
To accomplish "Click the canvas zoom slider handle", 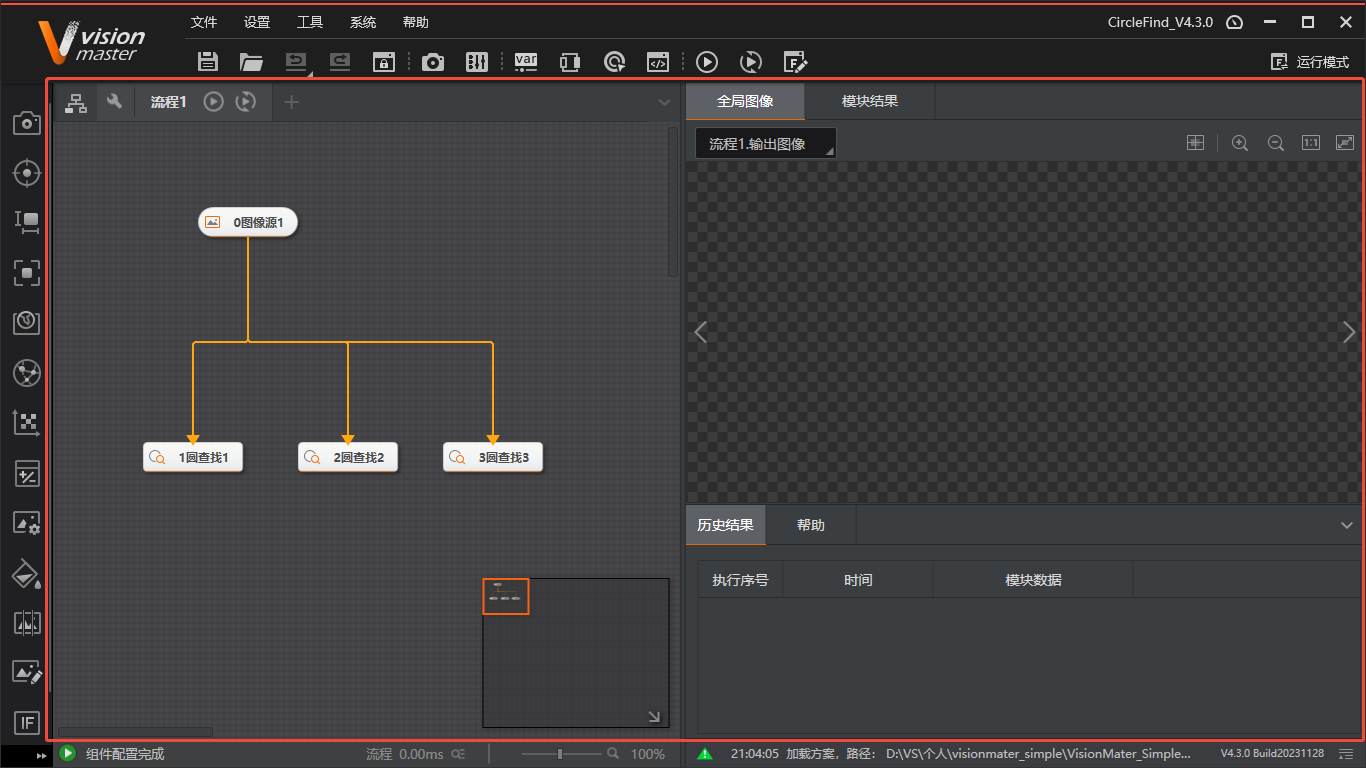I will 560,754.
